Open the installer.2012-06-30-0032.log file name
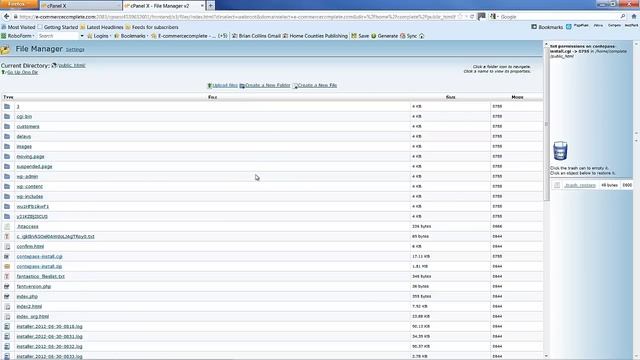Viewport: 640px width, 360px height. 49,347
